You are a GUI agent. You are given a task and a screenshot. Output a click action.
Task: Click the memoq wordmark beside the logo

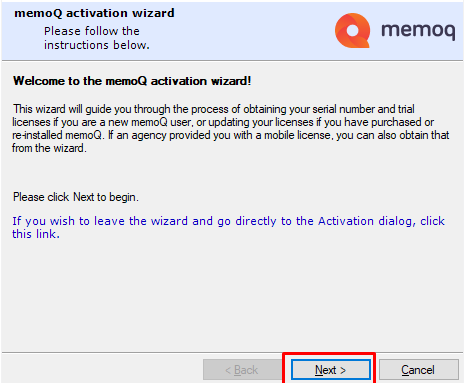418,31
